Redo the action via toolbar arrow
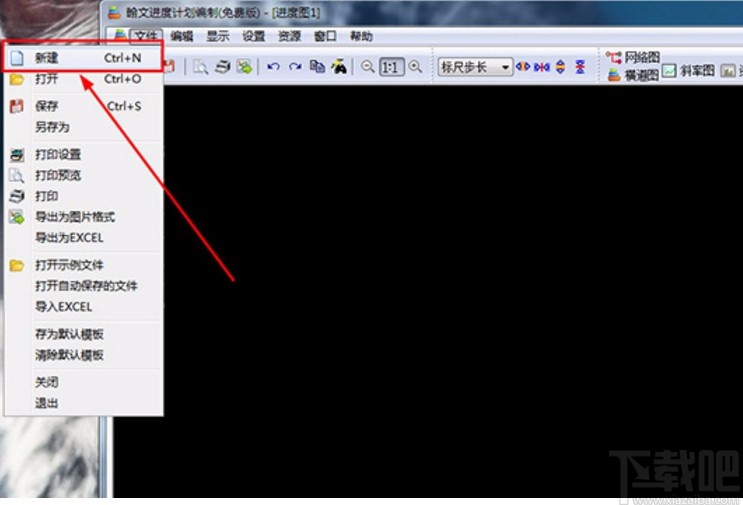The width and height of the screenshot is (743, 505). (x=295, y=67)
